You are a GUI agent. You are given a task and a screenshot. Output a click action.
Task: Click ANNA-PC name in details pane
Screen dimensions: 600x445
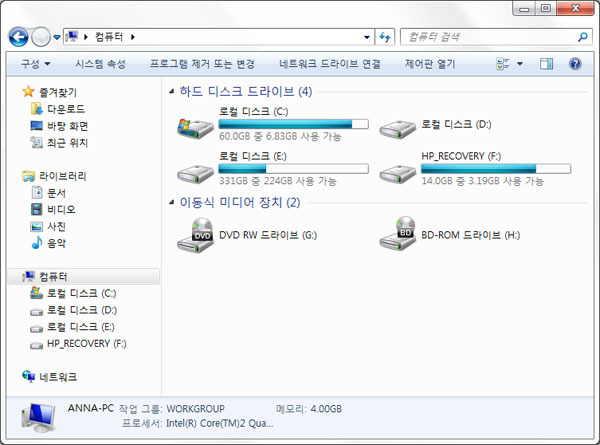click(91, 408)
